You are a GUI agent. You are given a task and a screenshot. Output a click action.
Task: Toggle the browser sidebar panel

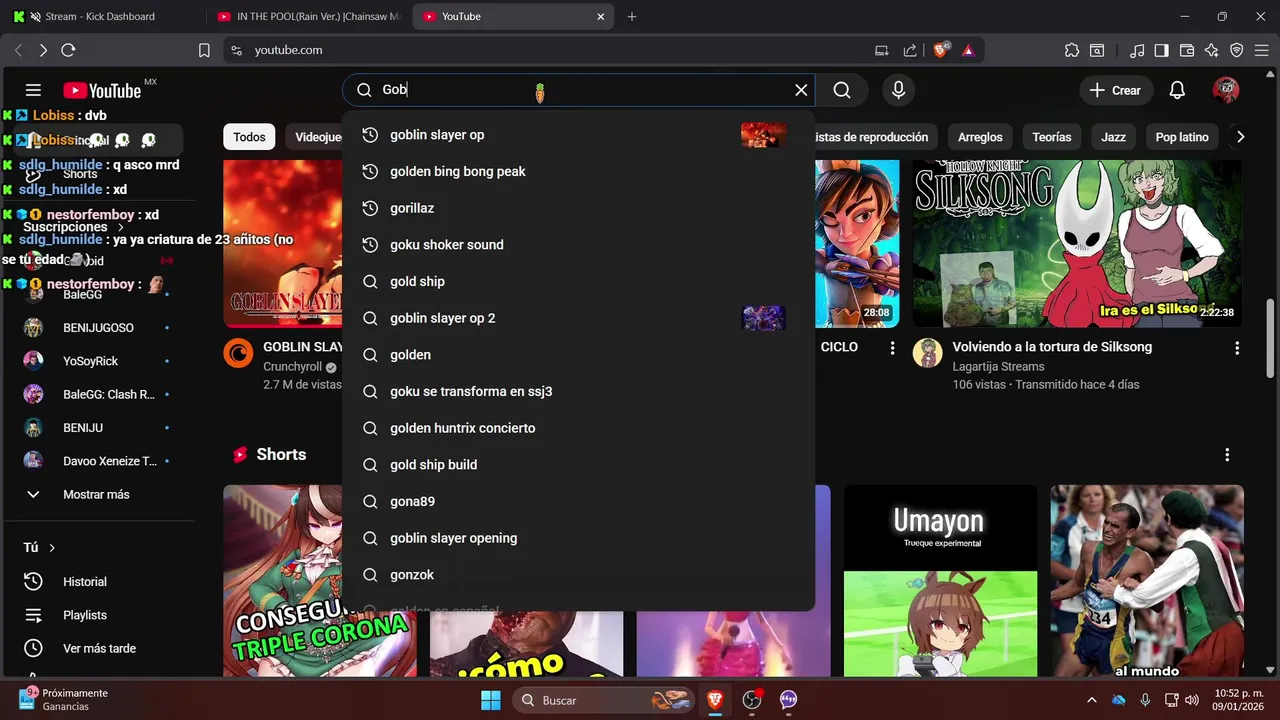(x=1162, y=50)
